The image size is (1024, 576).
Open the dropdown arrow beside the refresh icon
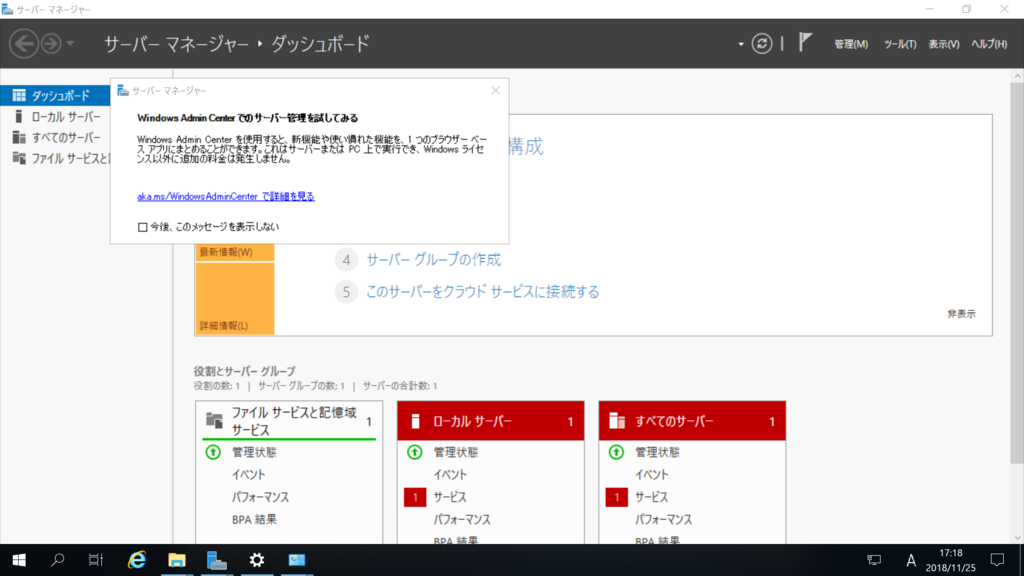[x=741, y=44]
